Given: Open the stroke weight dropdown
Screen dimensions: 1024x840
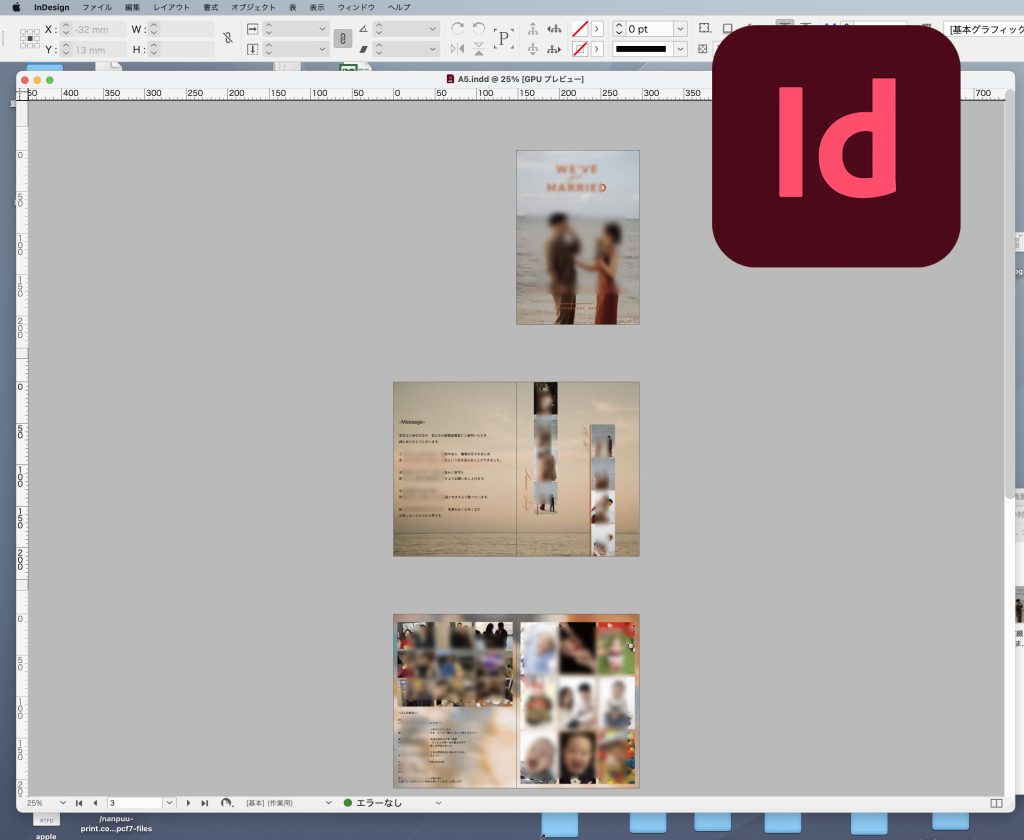Looking at the screenshot, I should (680, 29).
